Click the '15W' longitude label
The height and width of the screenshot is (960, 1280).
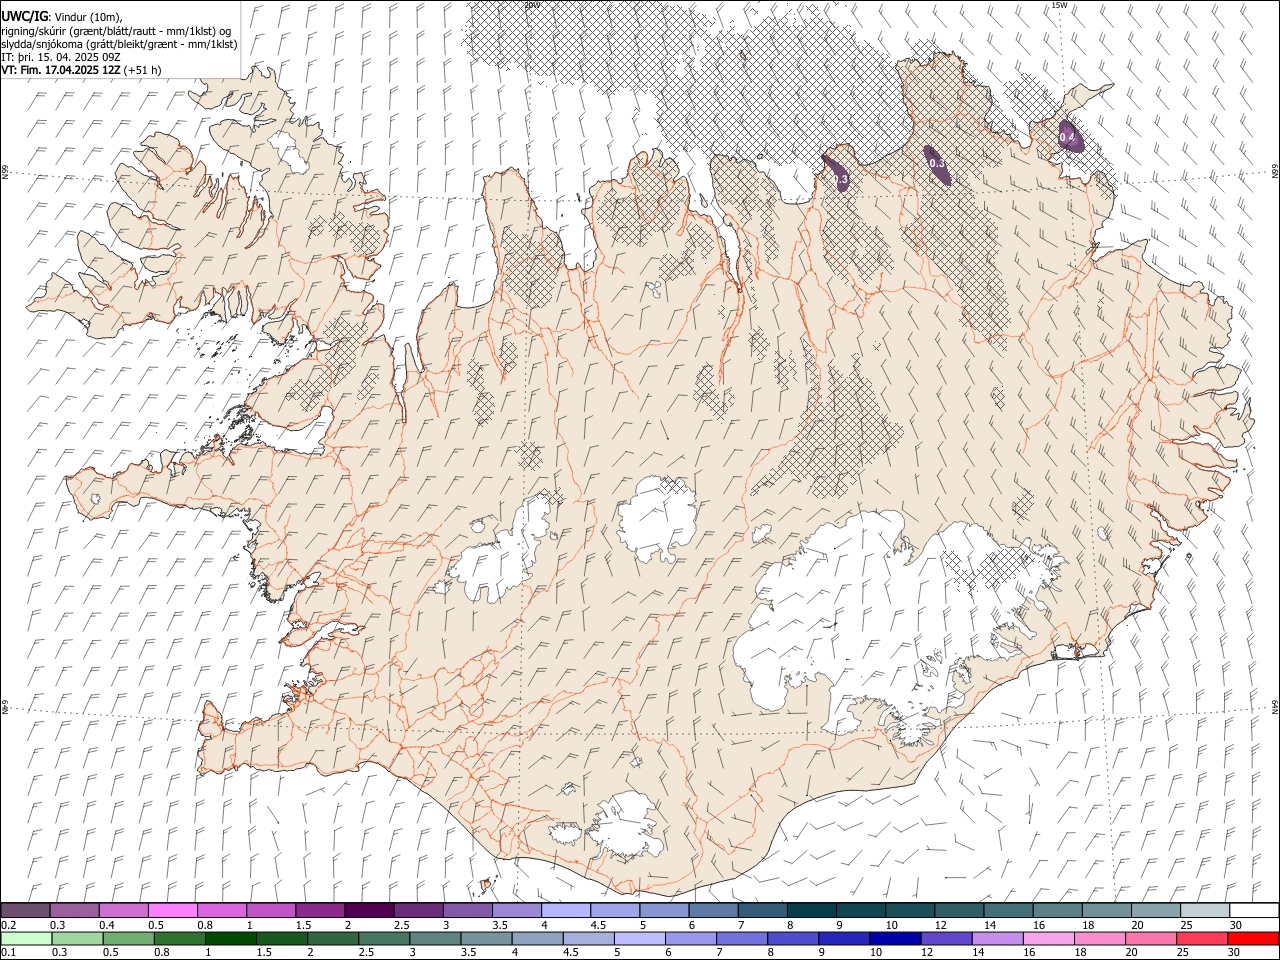[1059, 5]
